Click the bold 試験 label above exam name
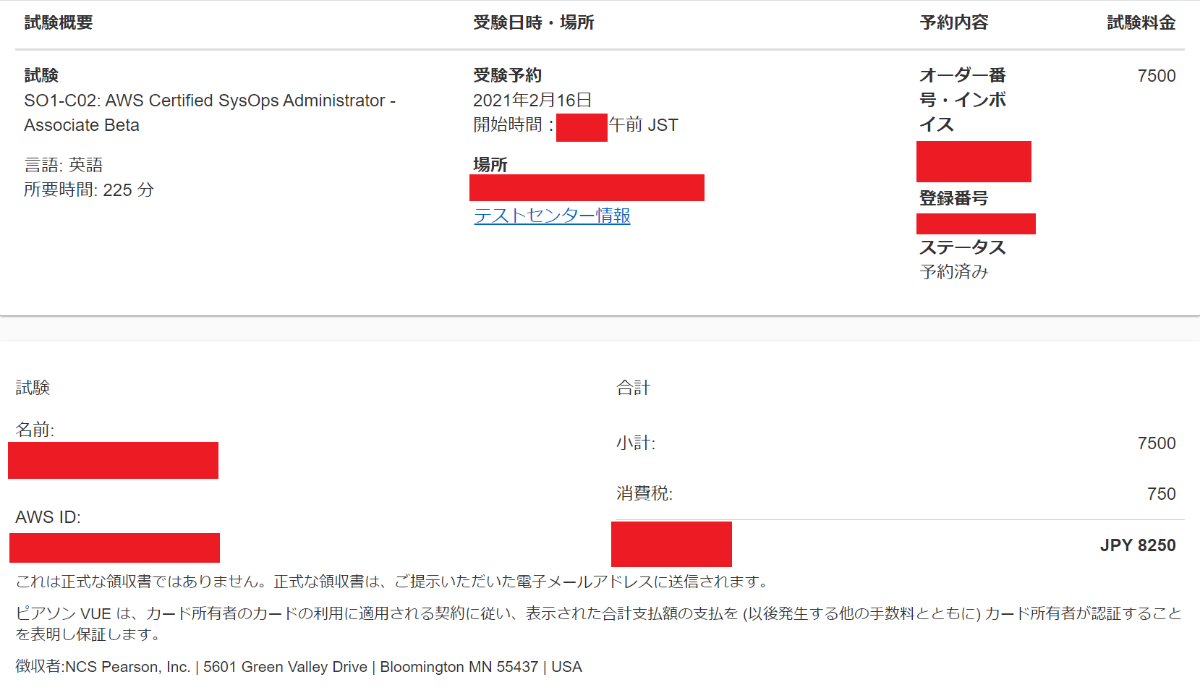1200x698 pixels. tap(41, 75)
